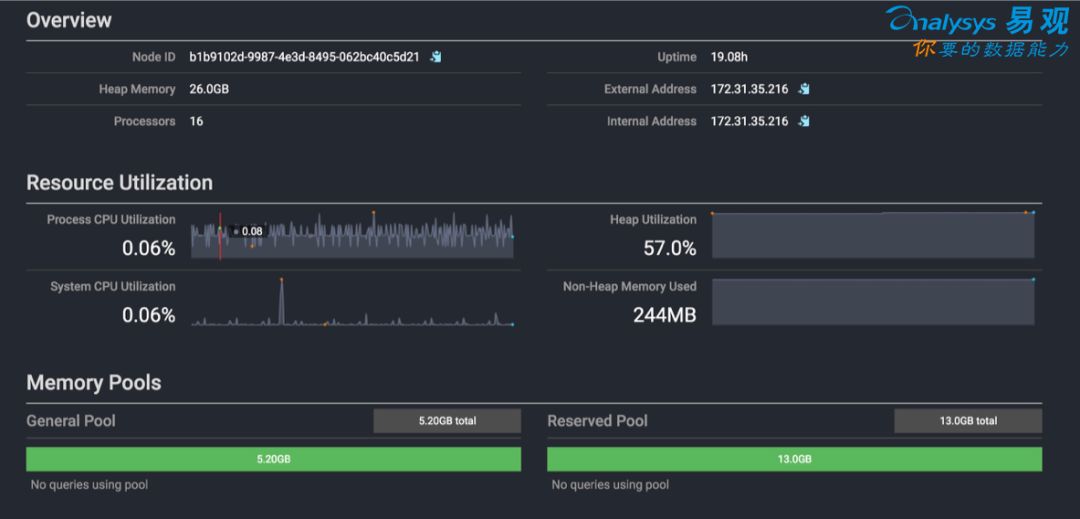The image size is (1080, 519).
Task: Click the Non-Heap Memory Used chart
Action: 873,302
